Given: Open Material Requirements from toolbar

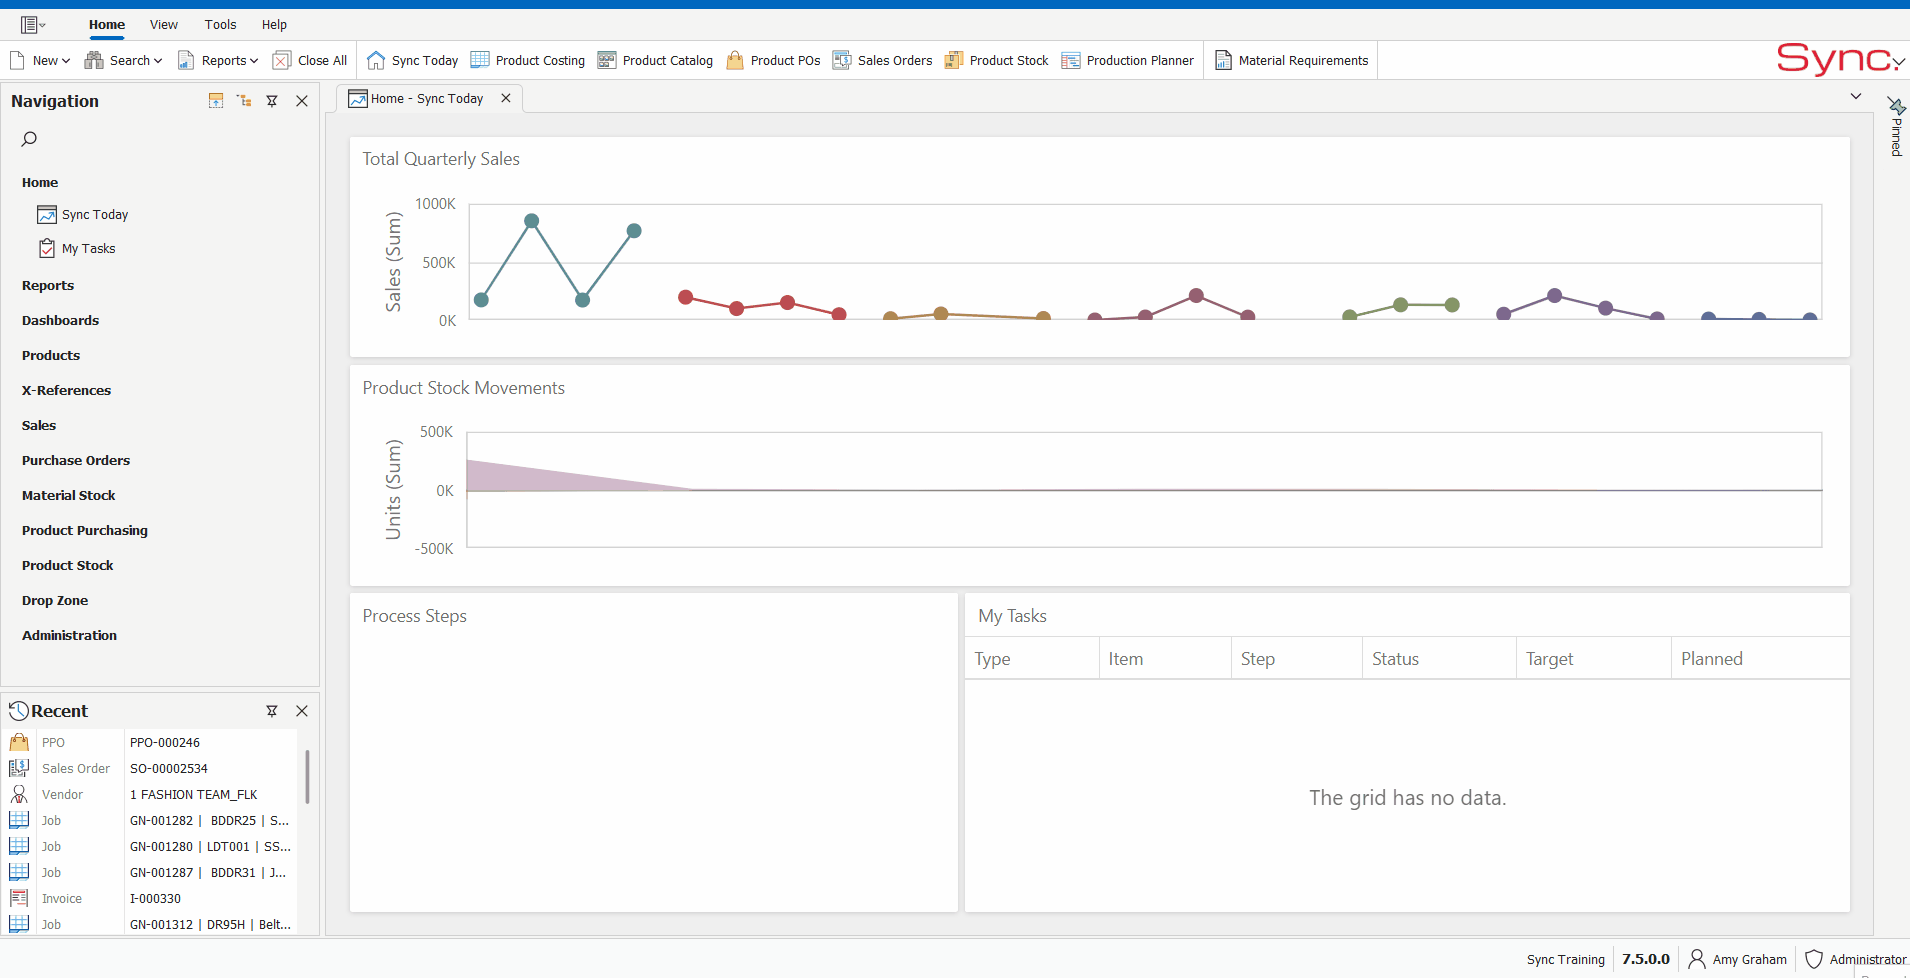Looking at the screenshot, I should point(1291,61).
